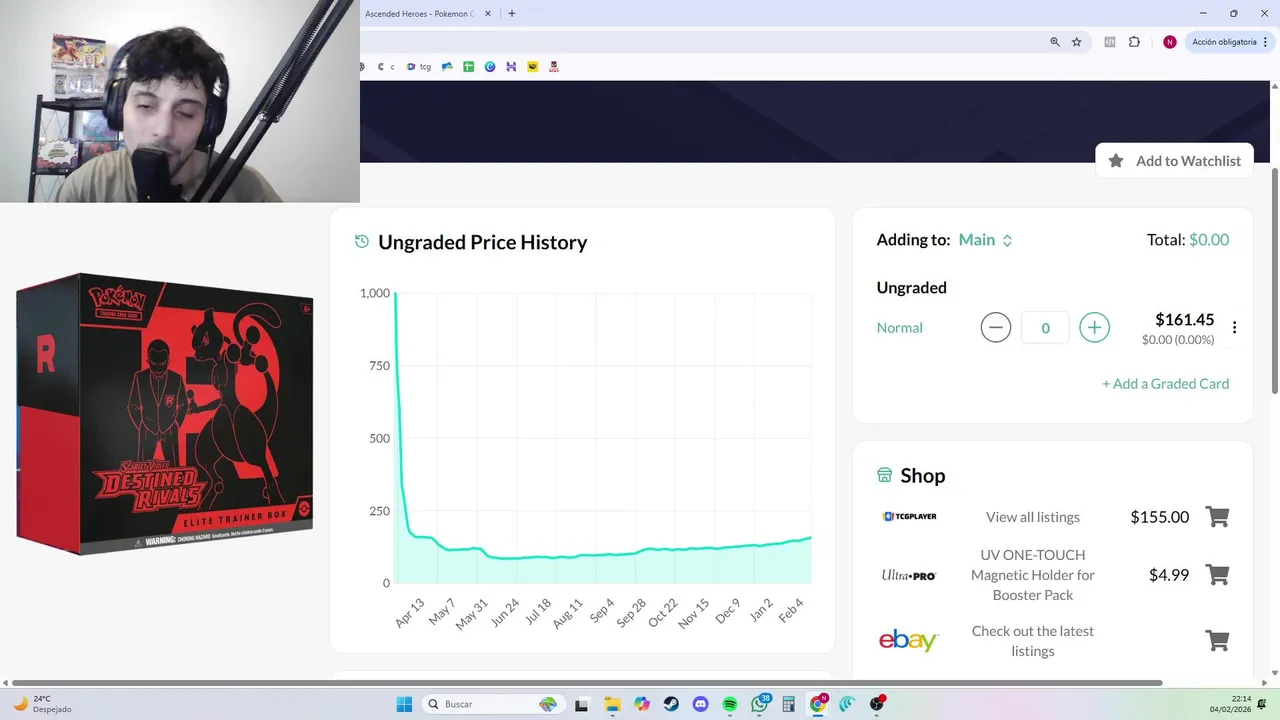Click the weather widget showing 24°C

(x=42, y=704)
